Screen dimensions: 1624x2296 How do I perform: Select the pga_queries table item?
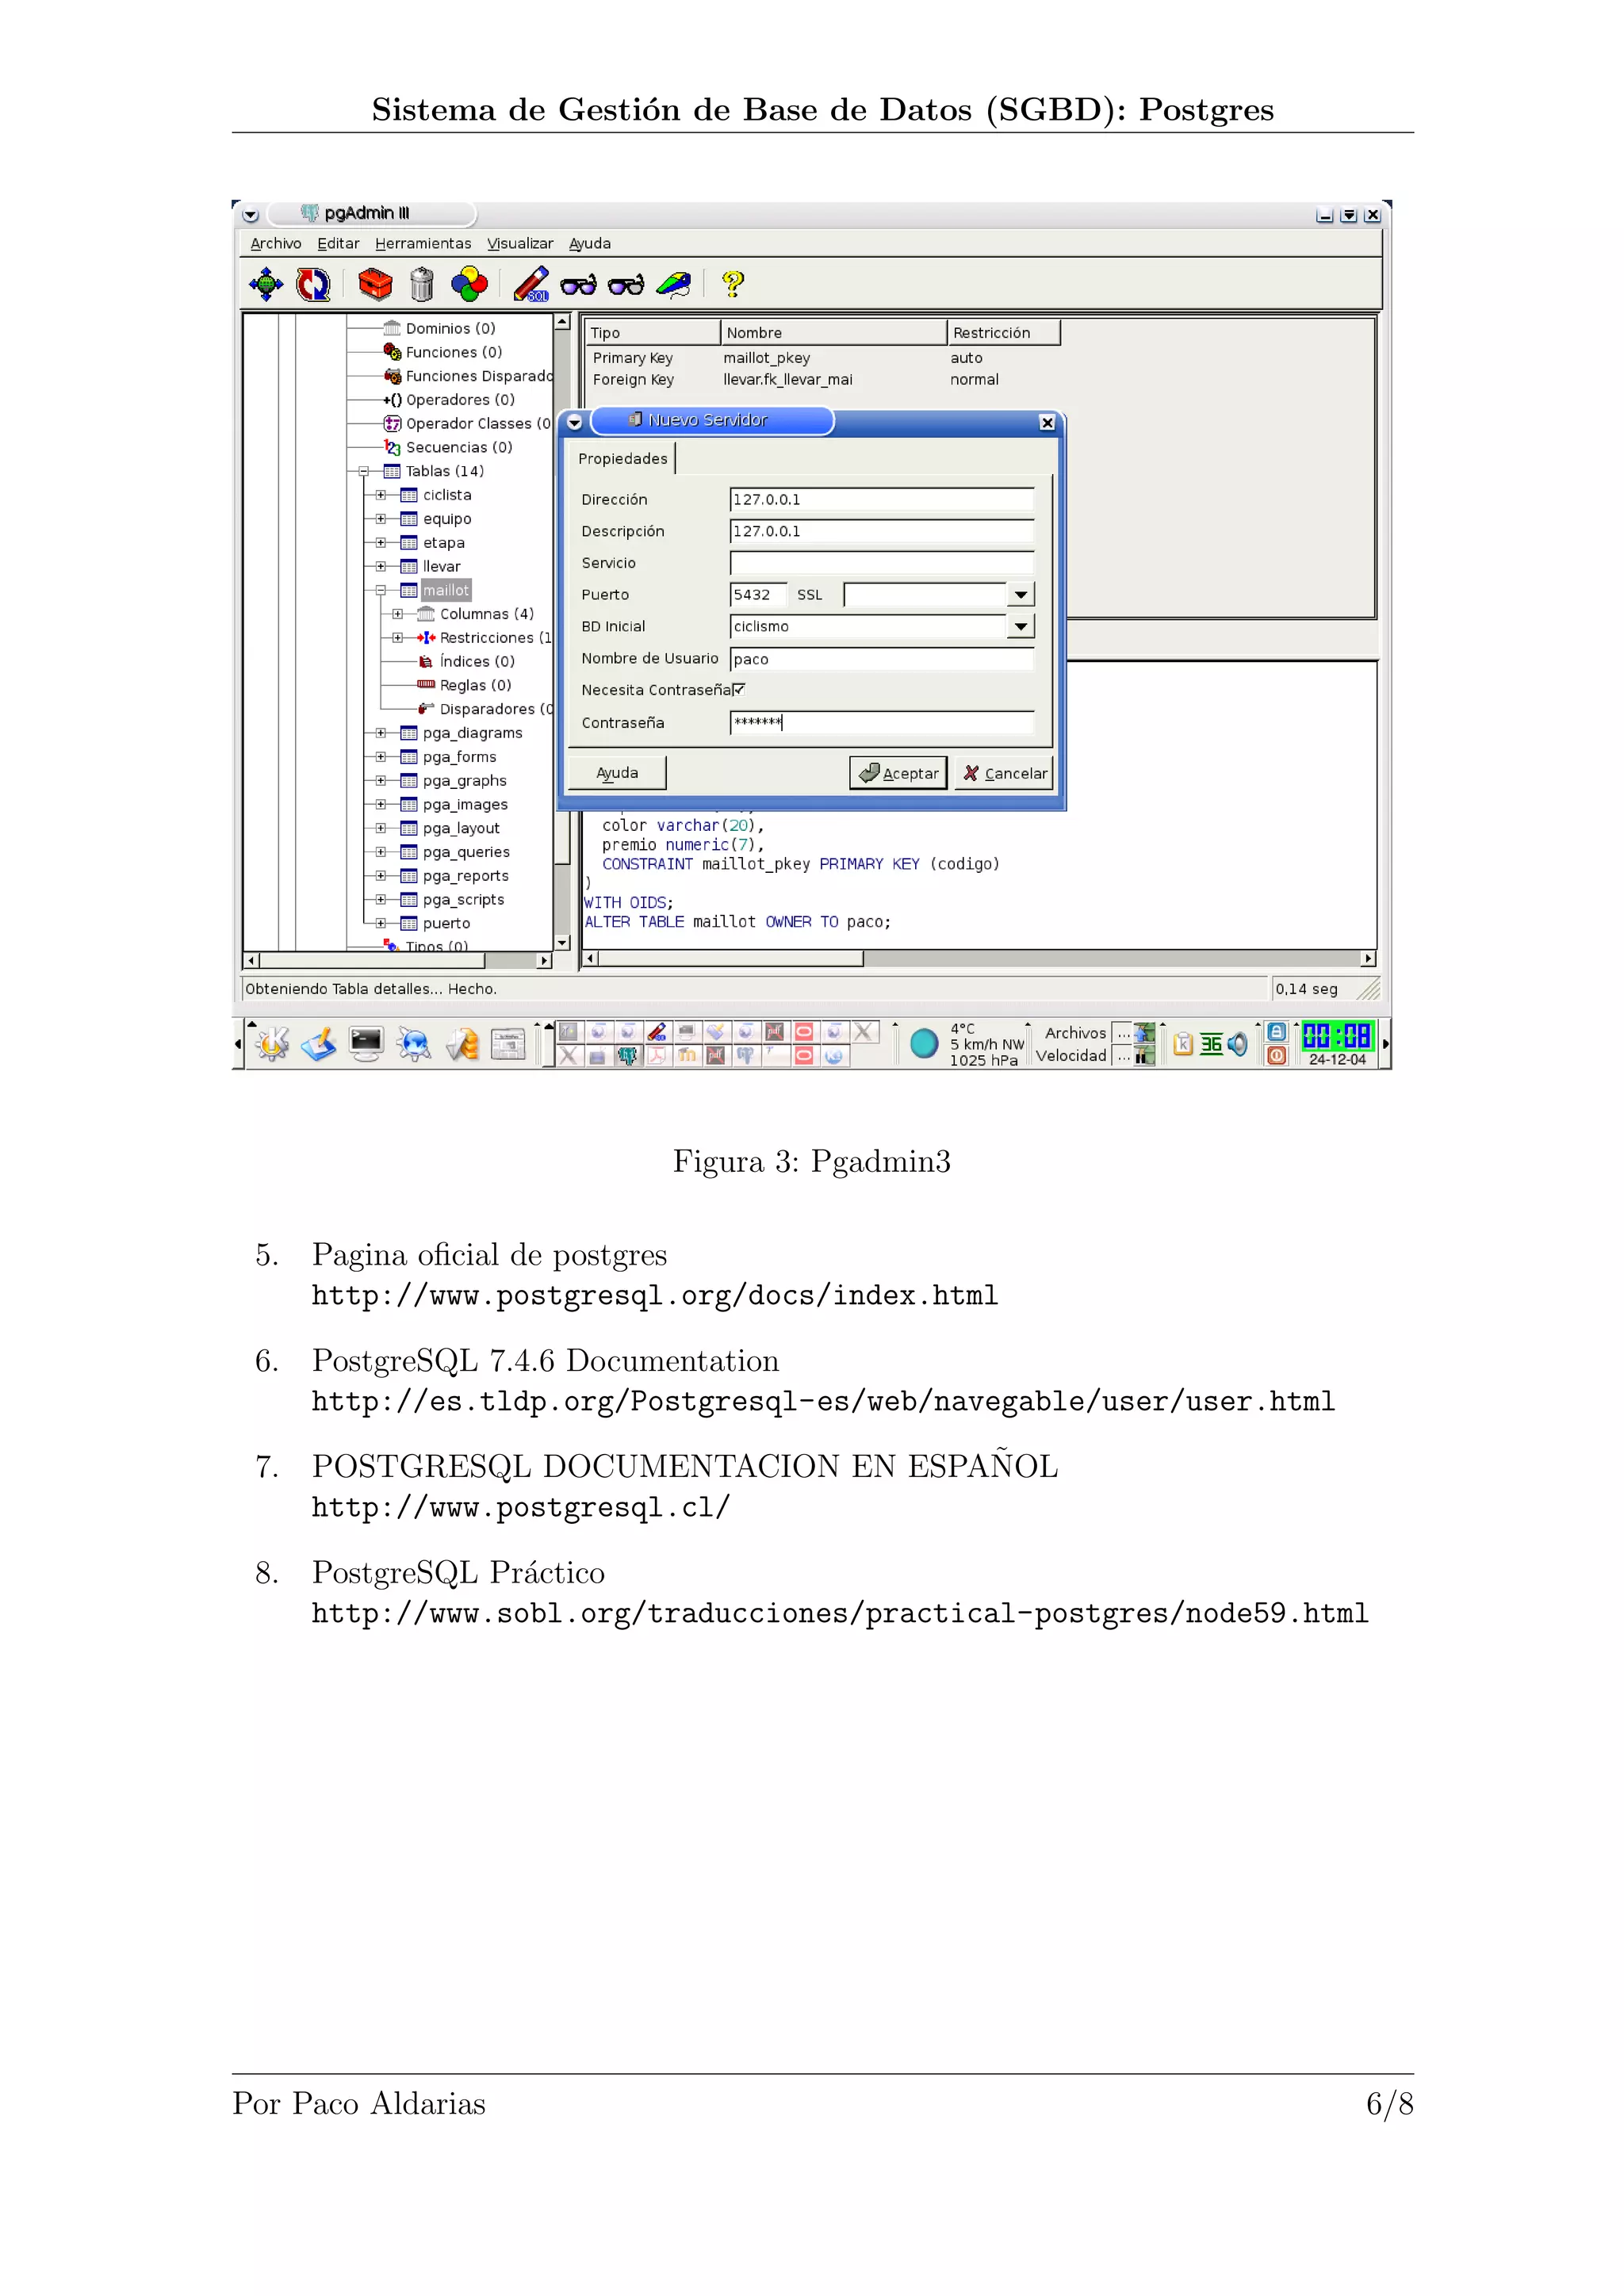(466, 852)
